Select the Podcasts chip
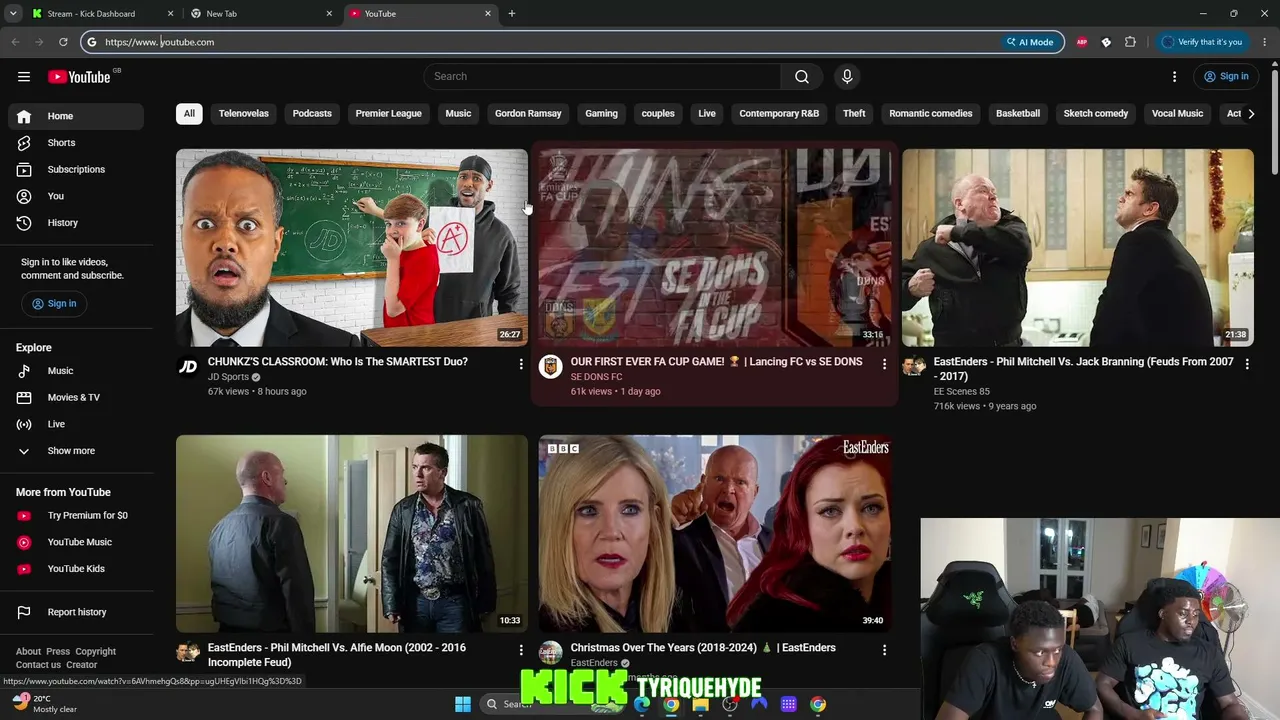This screenshot has width=1280, height=720. tap(312, 114)
